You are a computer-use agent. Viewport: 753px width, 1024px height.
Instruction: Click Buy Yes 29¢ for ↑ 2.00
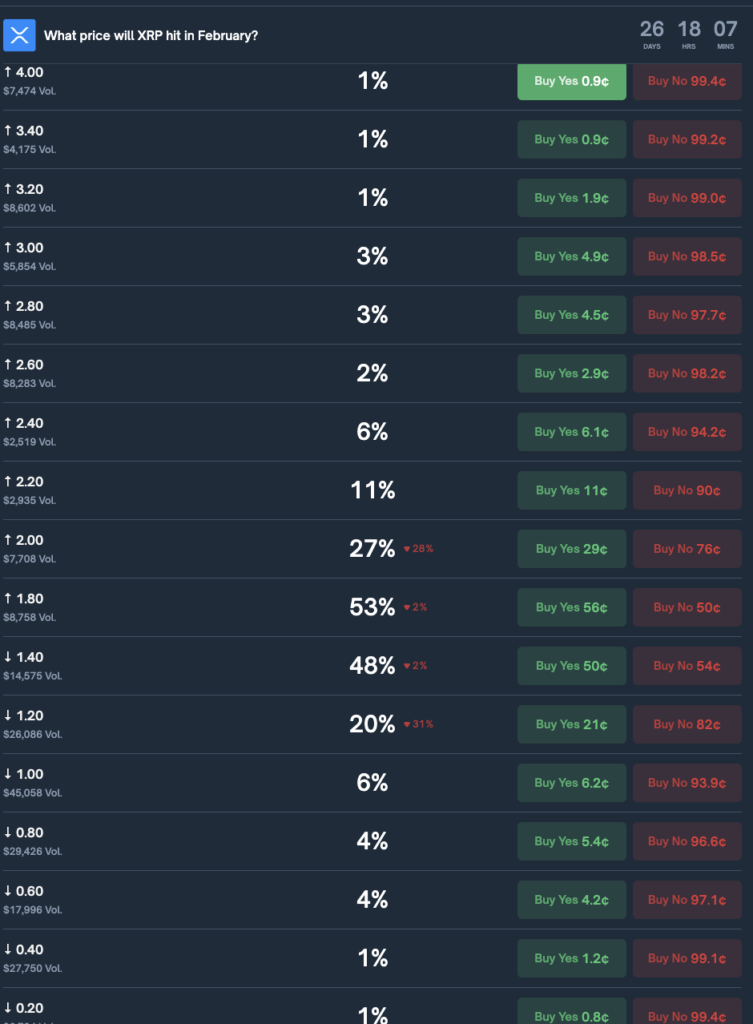pos(571,549)
